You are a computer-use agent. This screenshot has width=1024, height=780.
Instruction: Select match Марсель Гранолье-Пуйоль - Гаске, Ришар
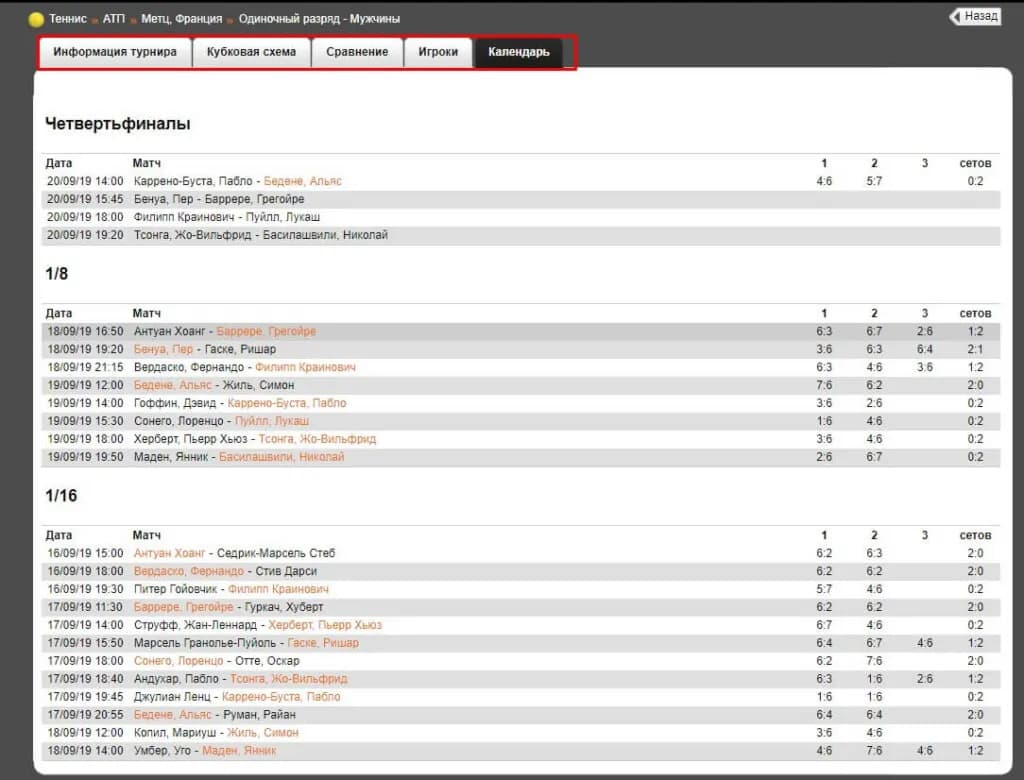[x=246, y=643]
